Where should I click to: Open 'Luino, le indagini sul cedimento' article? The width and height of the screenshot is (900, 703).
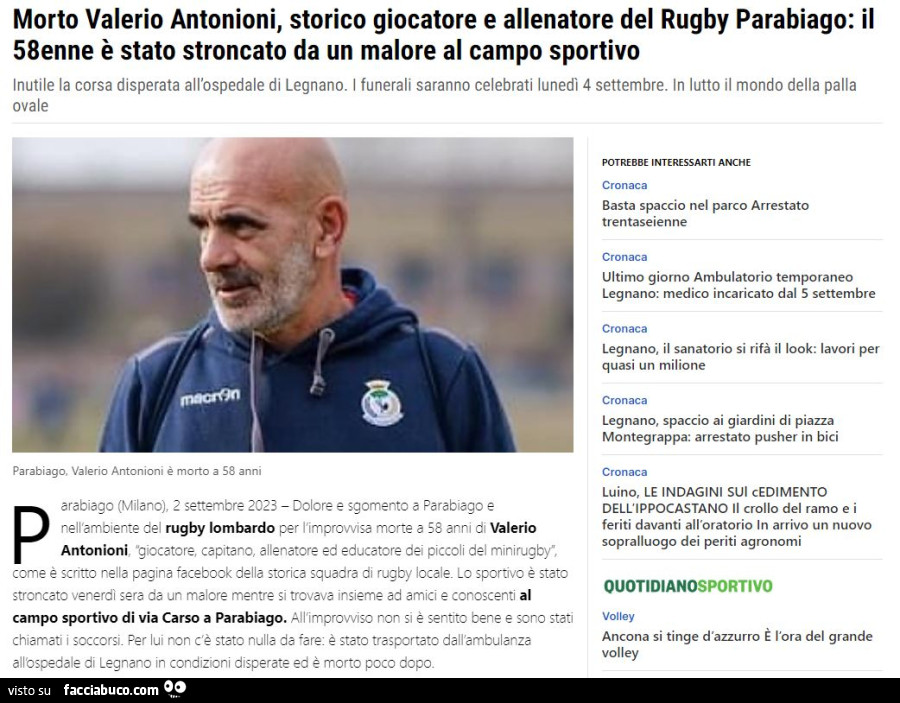[x=736, y=516]
